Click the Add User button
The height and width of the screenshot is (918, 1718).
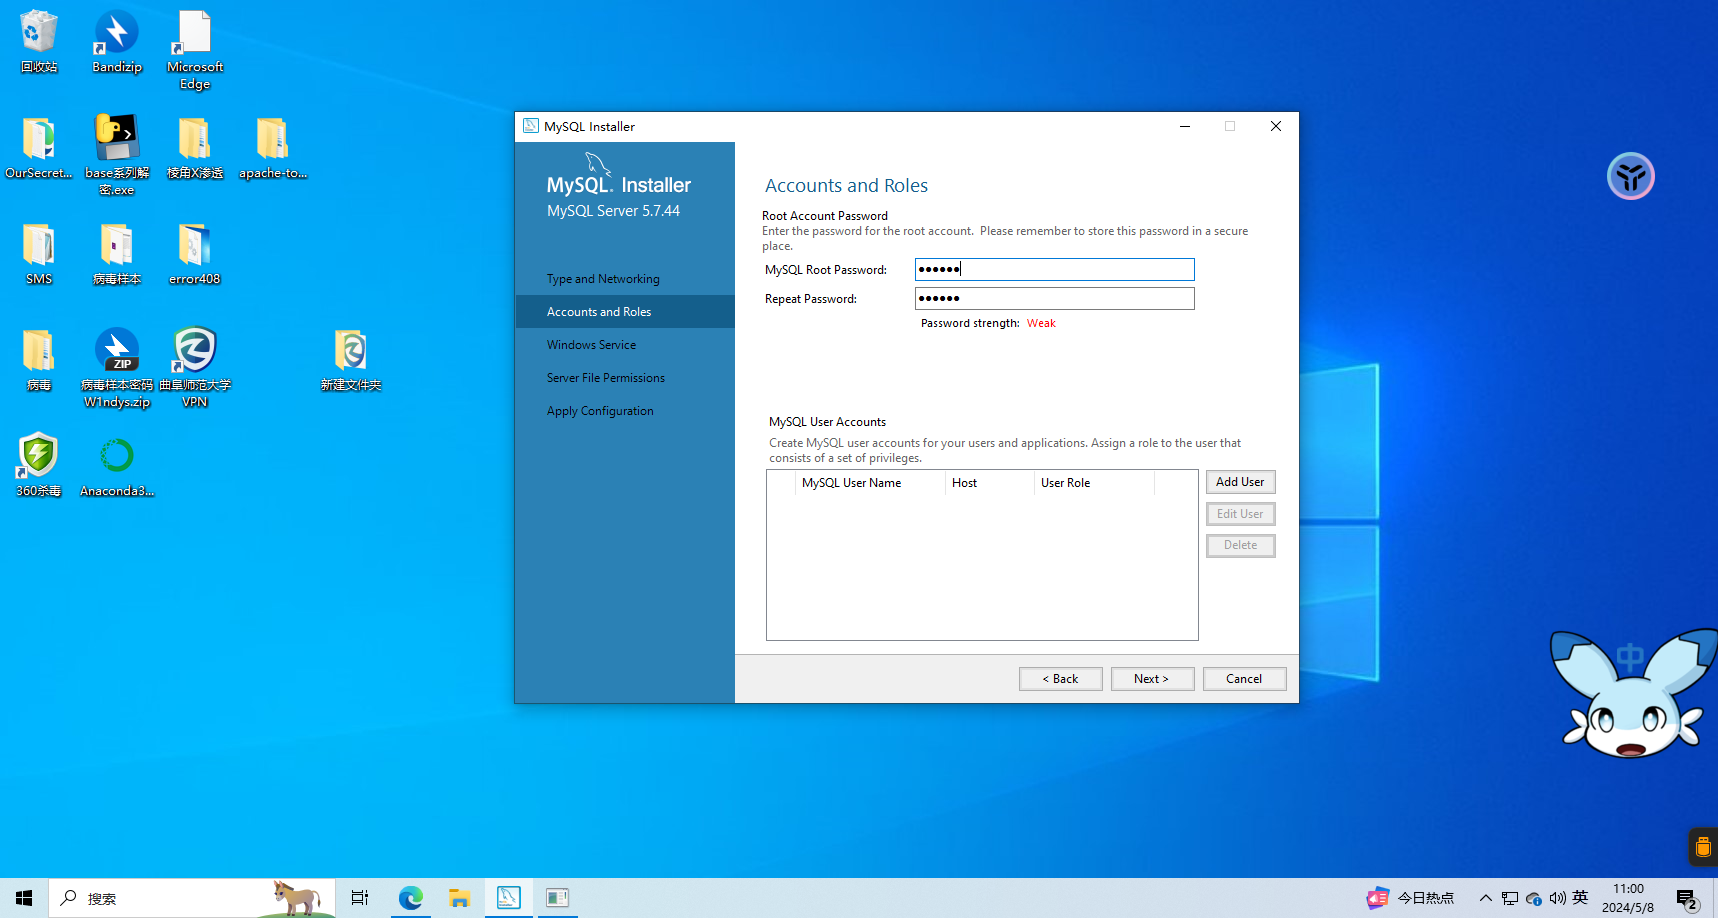click(x=1240, y=482)
